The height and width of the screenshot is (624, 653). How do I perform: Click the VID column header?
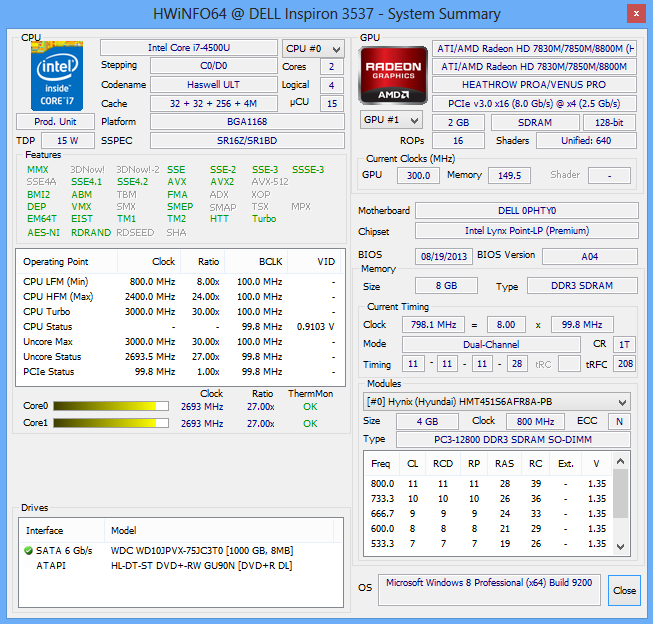coord(314,262)
